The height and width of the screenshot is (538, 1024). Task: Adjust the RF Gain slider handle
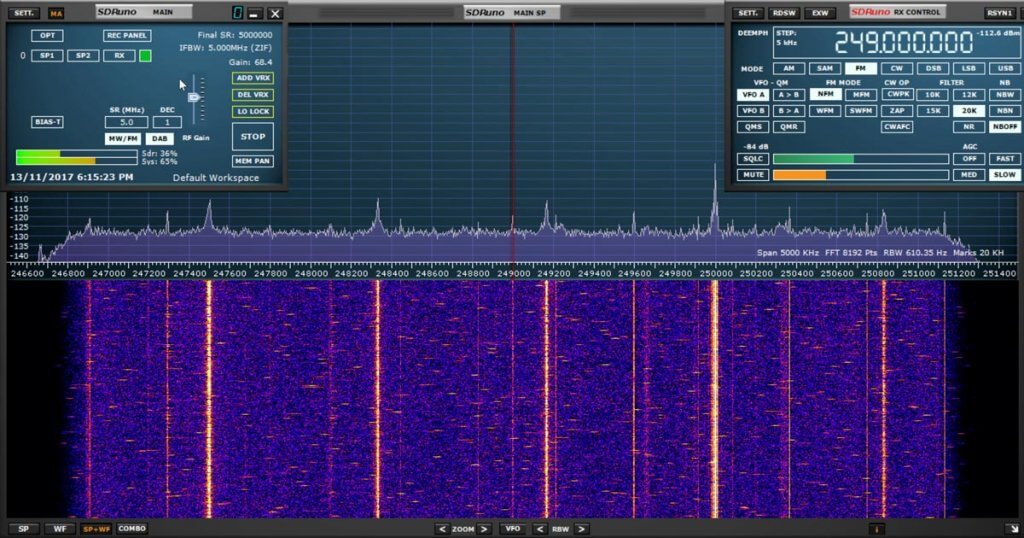coord(194,97)
